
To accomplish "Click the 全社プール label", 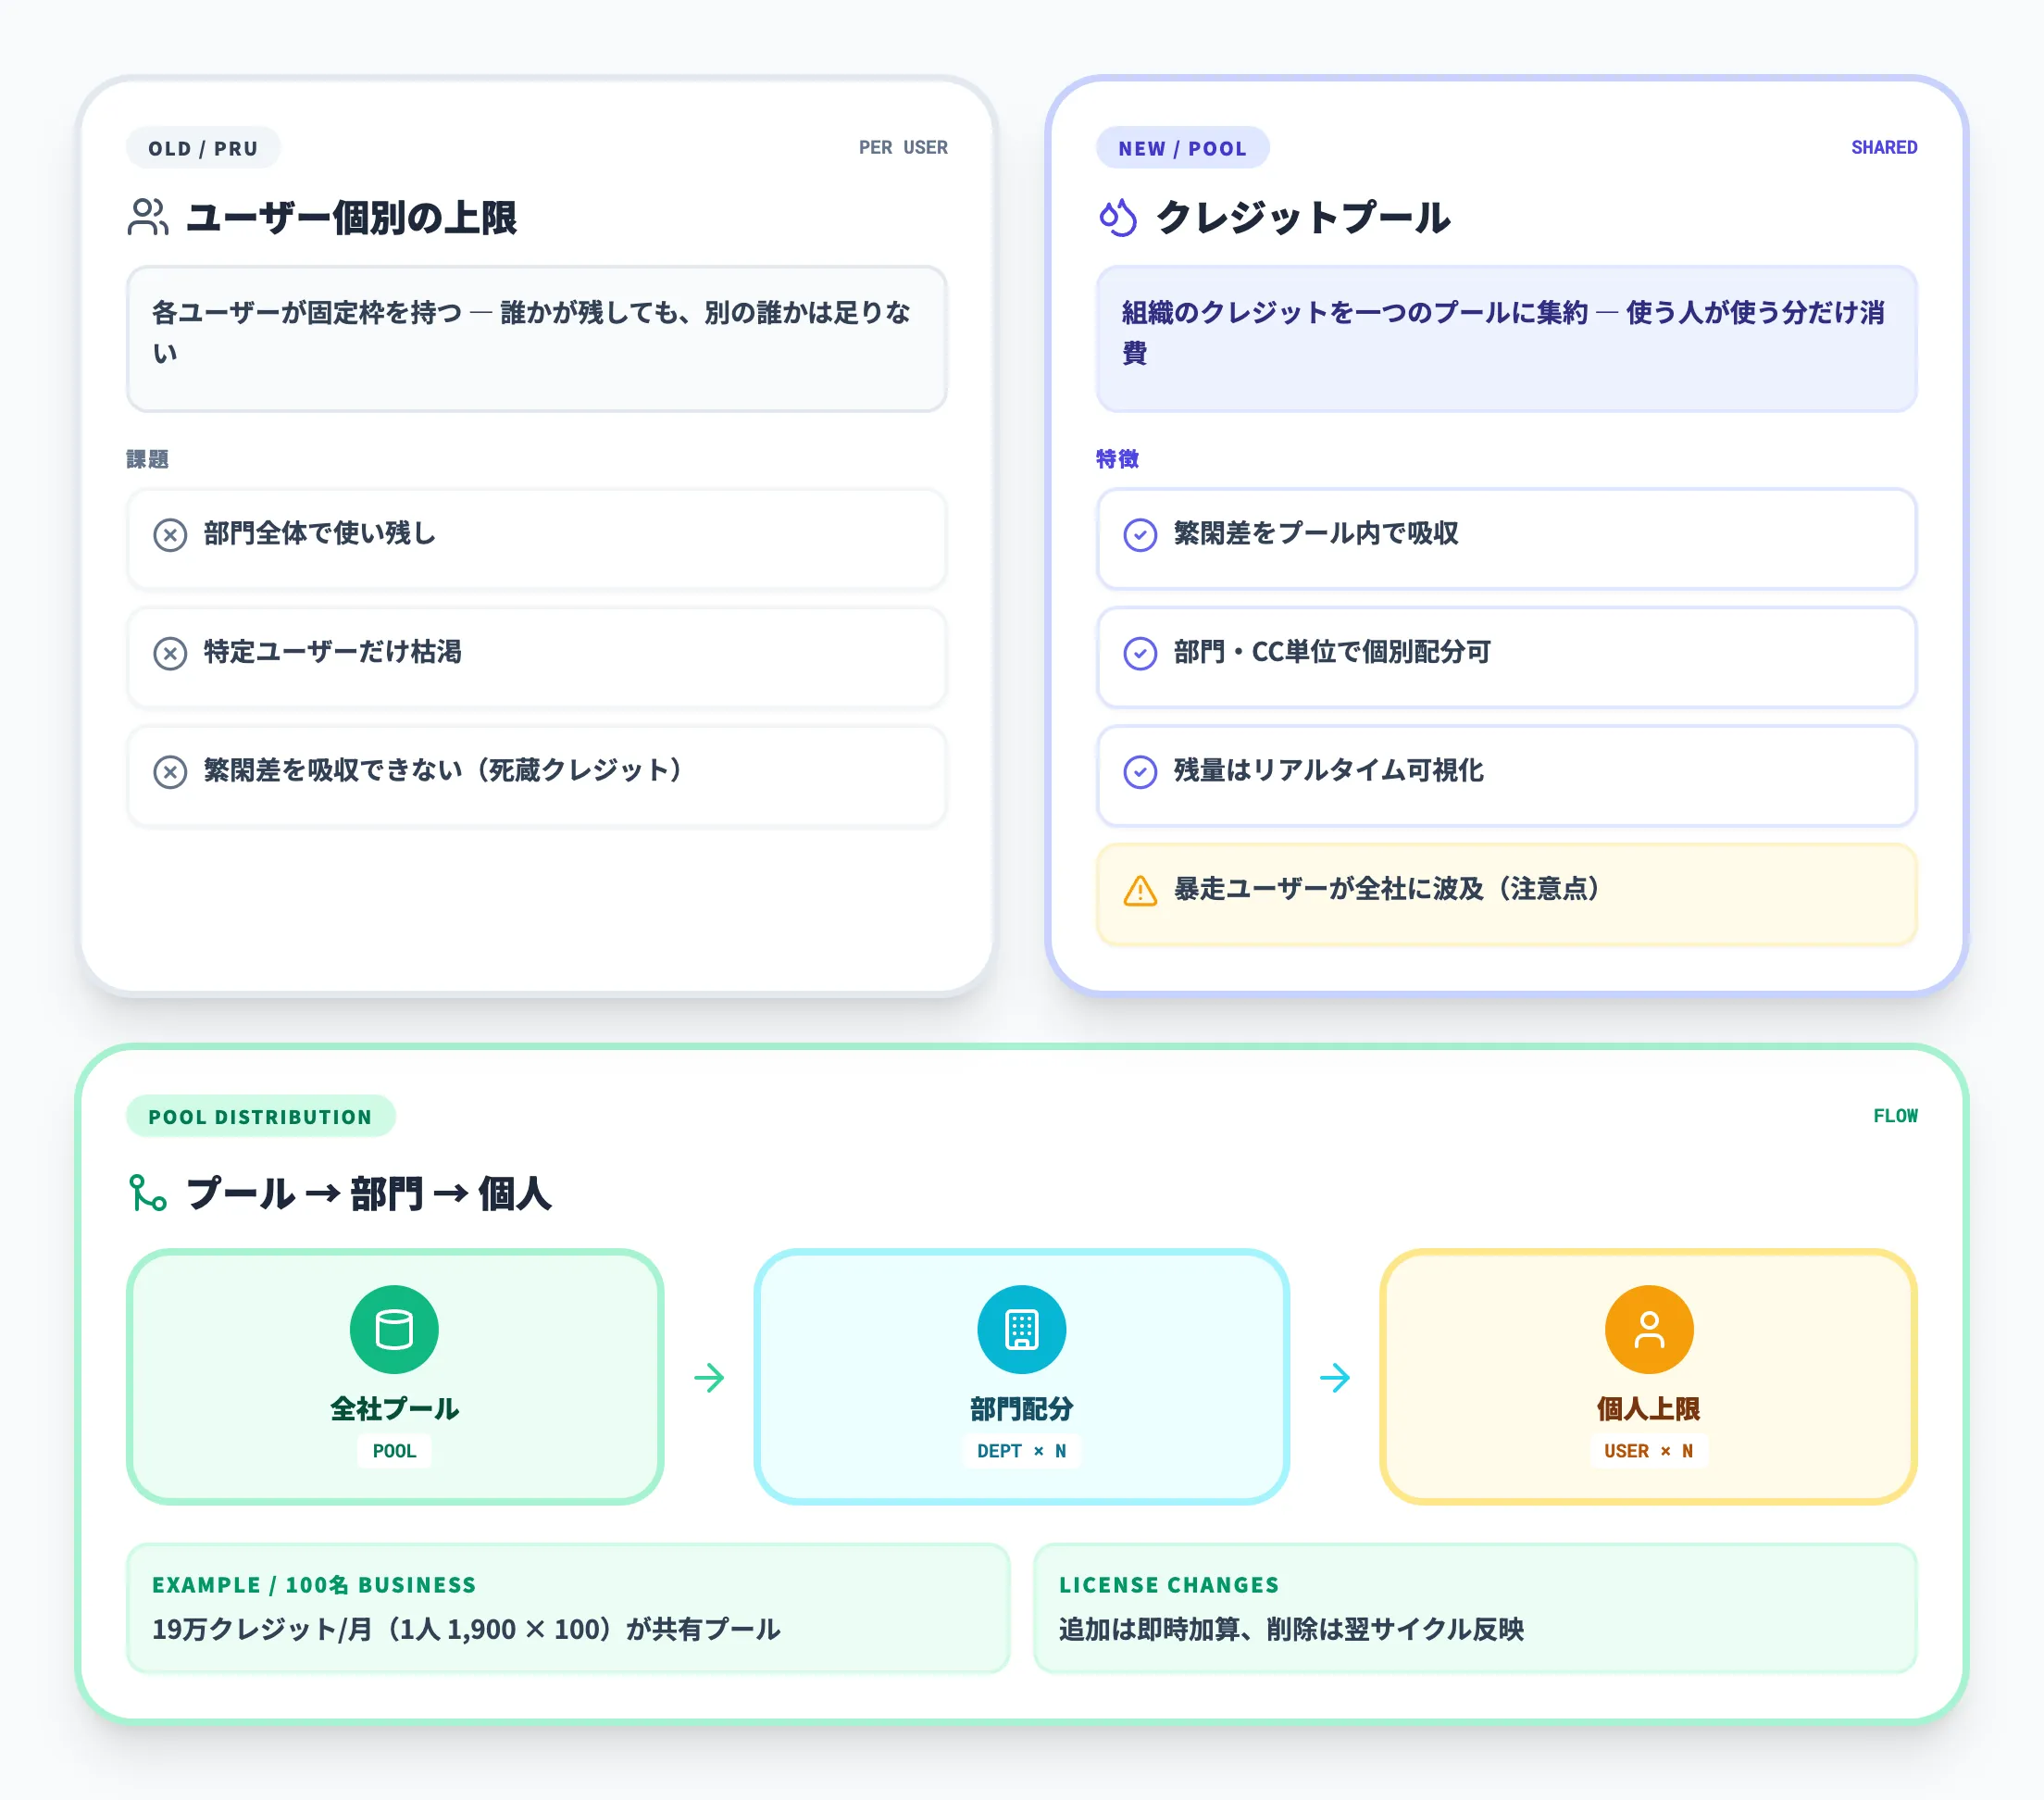I will tap(394, 1409).
